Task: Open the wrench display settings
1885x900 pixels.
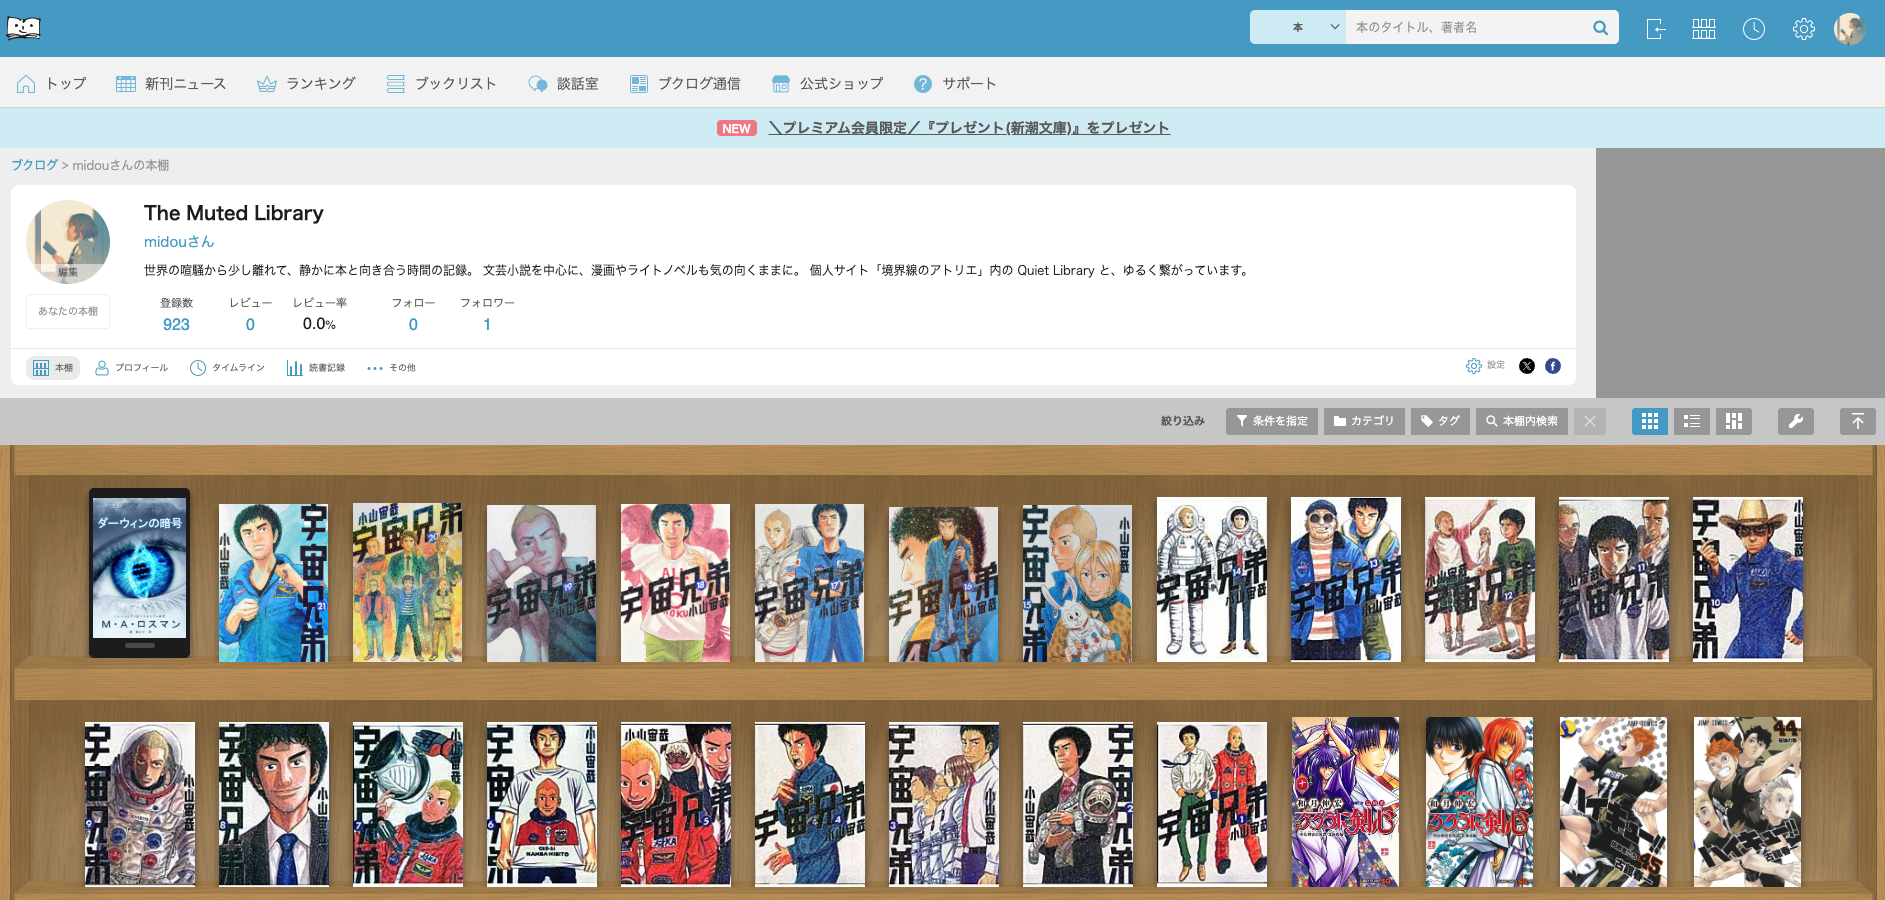Action: tap(1796, 421)
